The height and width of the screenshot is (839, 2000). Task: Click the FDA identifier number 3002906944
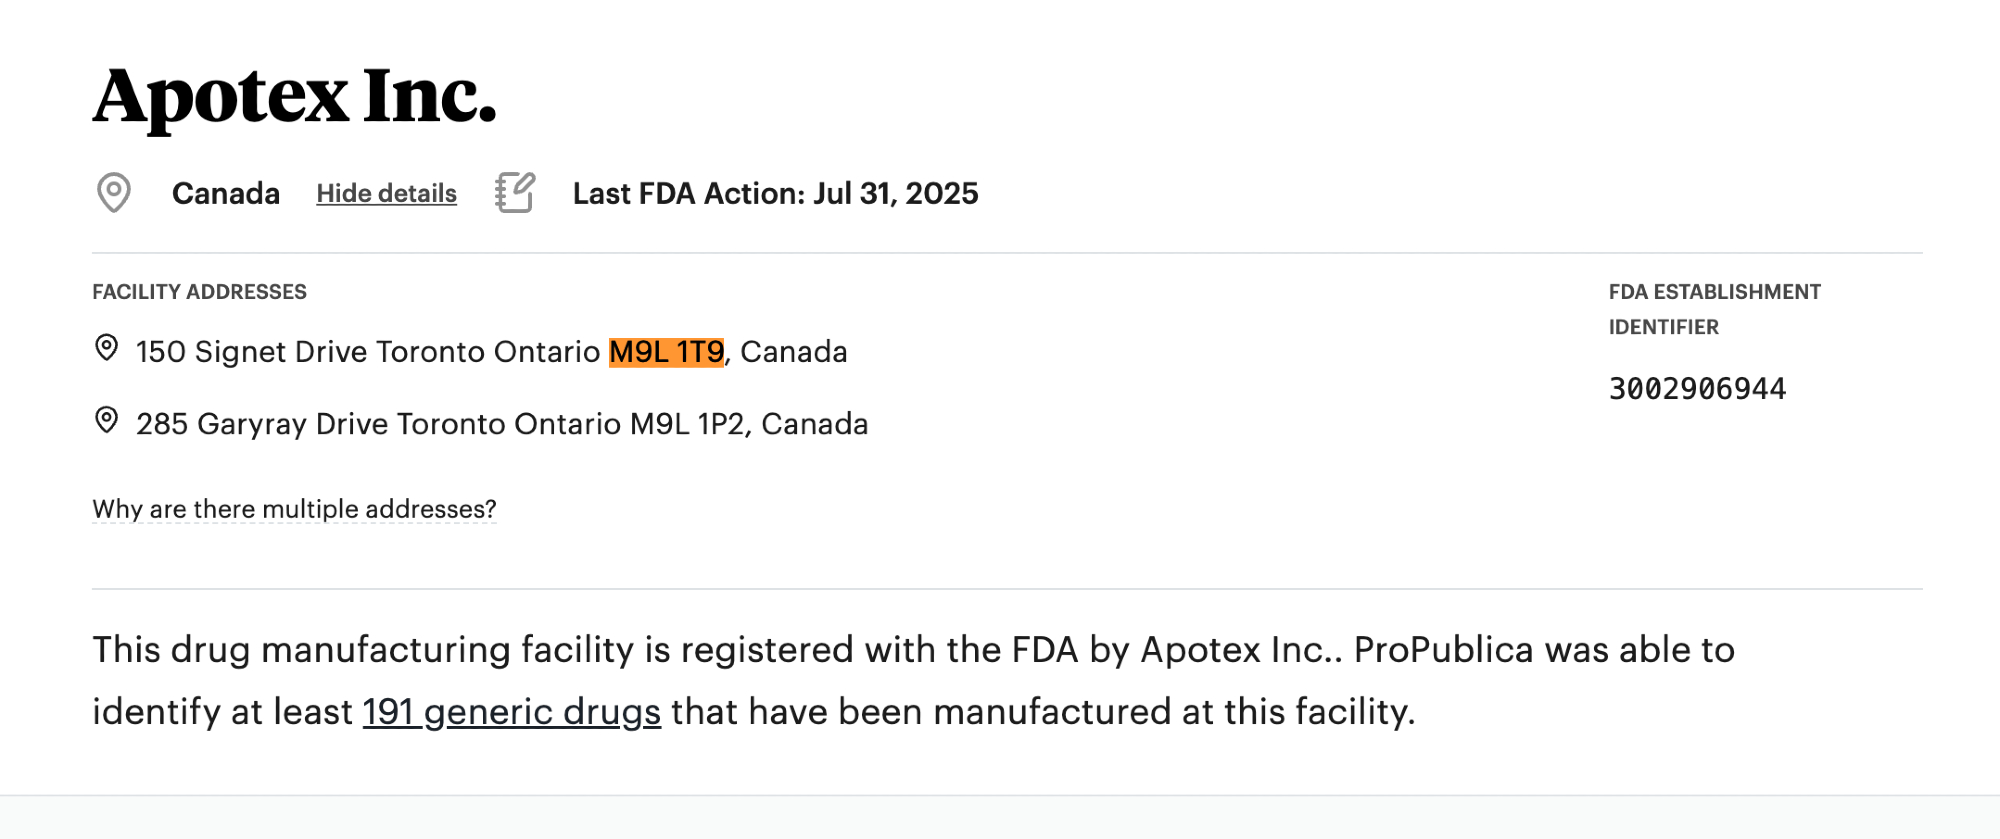tap(1697, 389)
